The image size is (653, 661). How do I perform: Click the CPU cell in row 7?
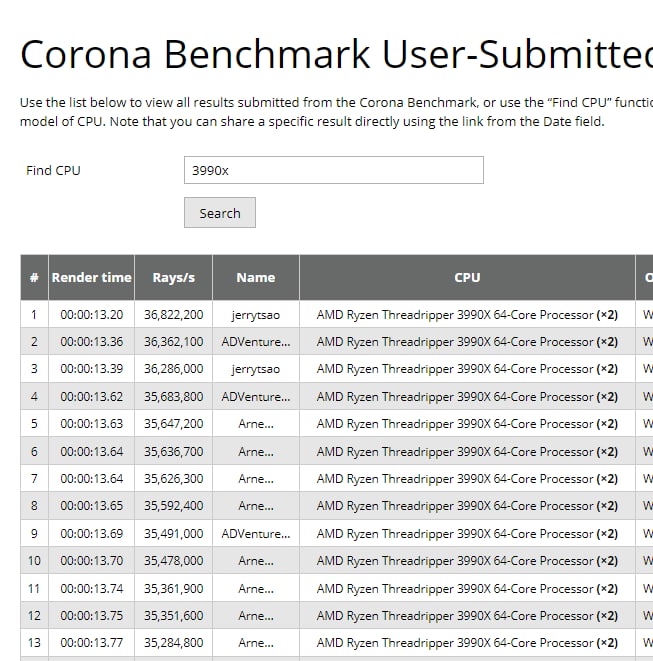467,478
